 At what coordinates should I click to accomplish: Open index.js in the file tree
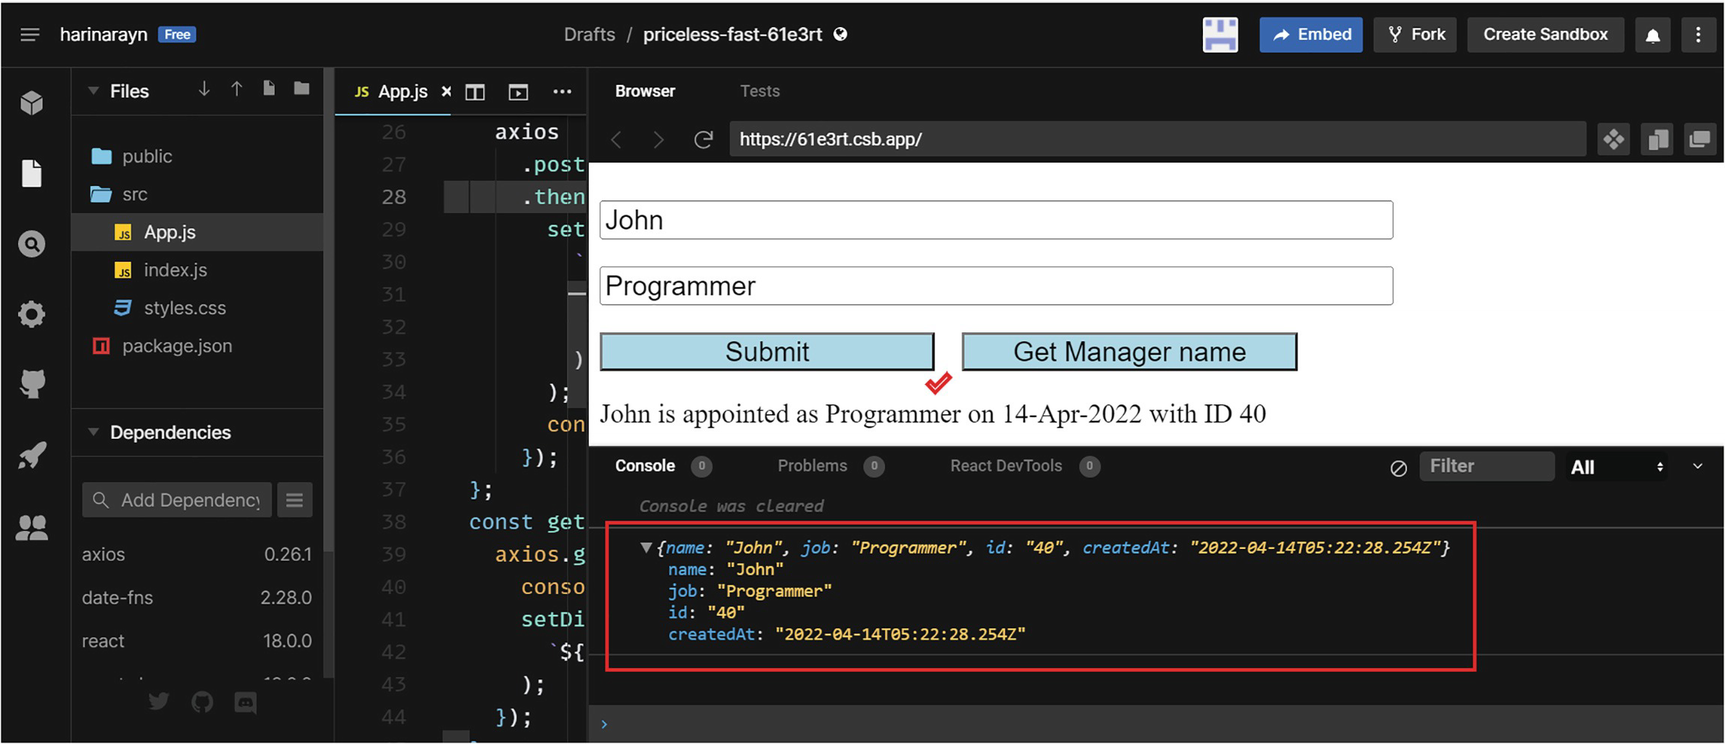(175, 270)
